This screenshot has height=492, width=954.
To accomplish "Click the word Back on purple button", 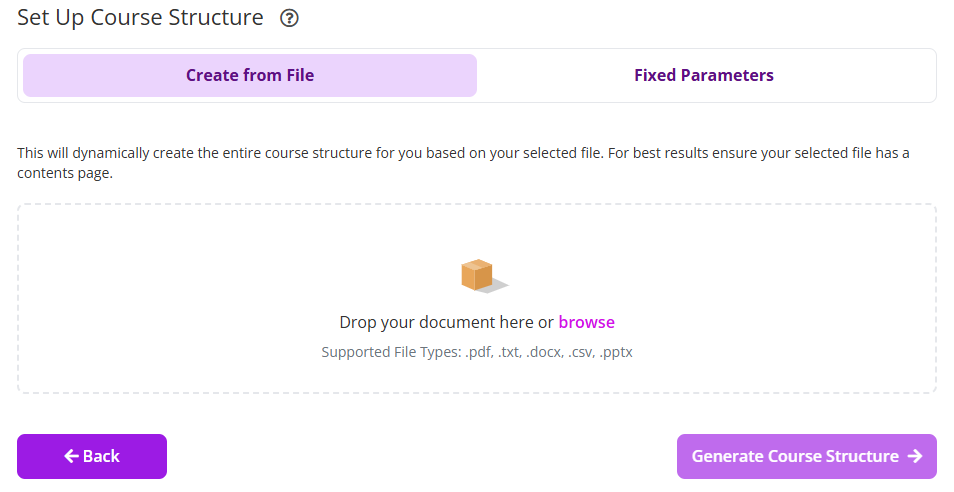I will [x=101, y=456].
